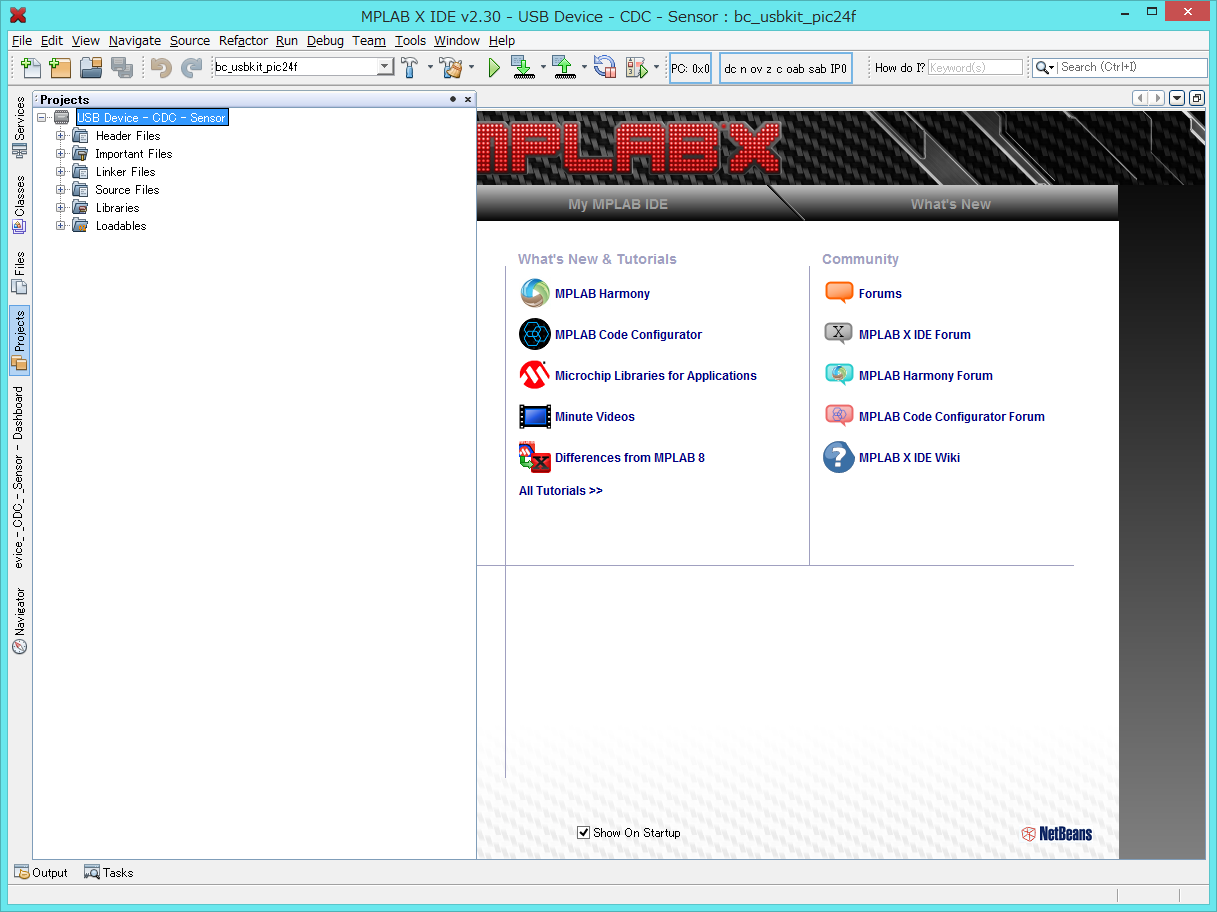Switch to the What's New tab
Screen dimensions: 1217x912
[x=950, y=204]
